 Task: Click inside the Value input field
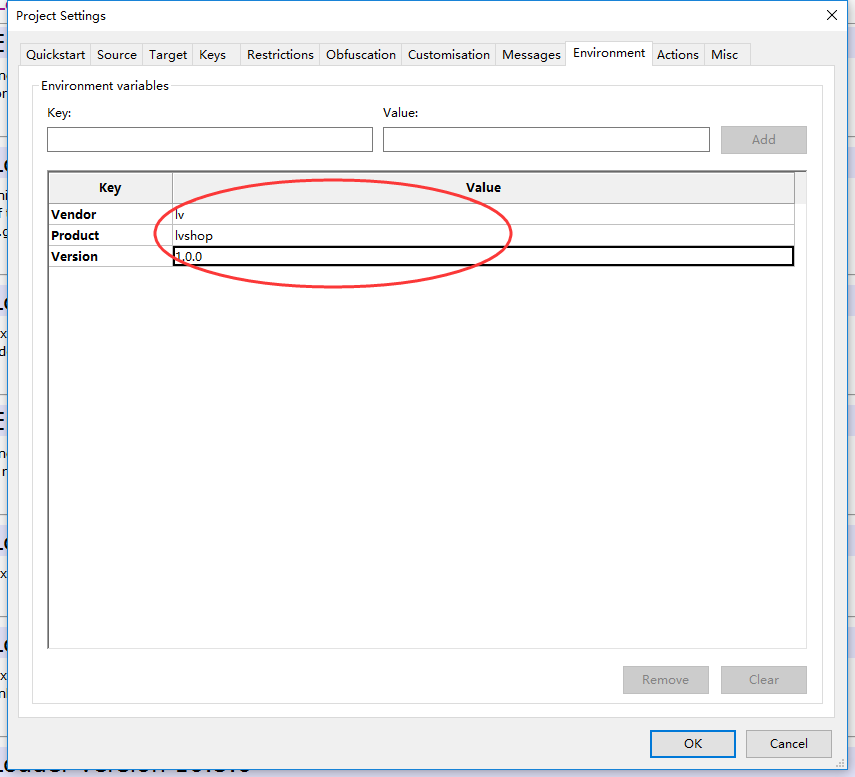pos(546,139)
